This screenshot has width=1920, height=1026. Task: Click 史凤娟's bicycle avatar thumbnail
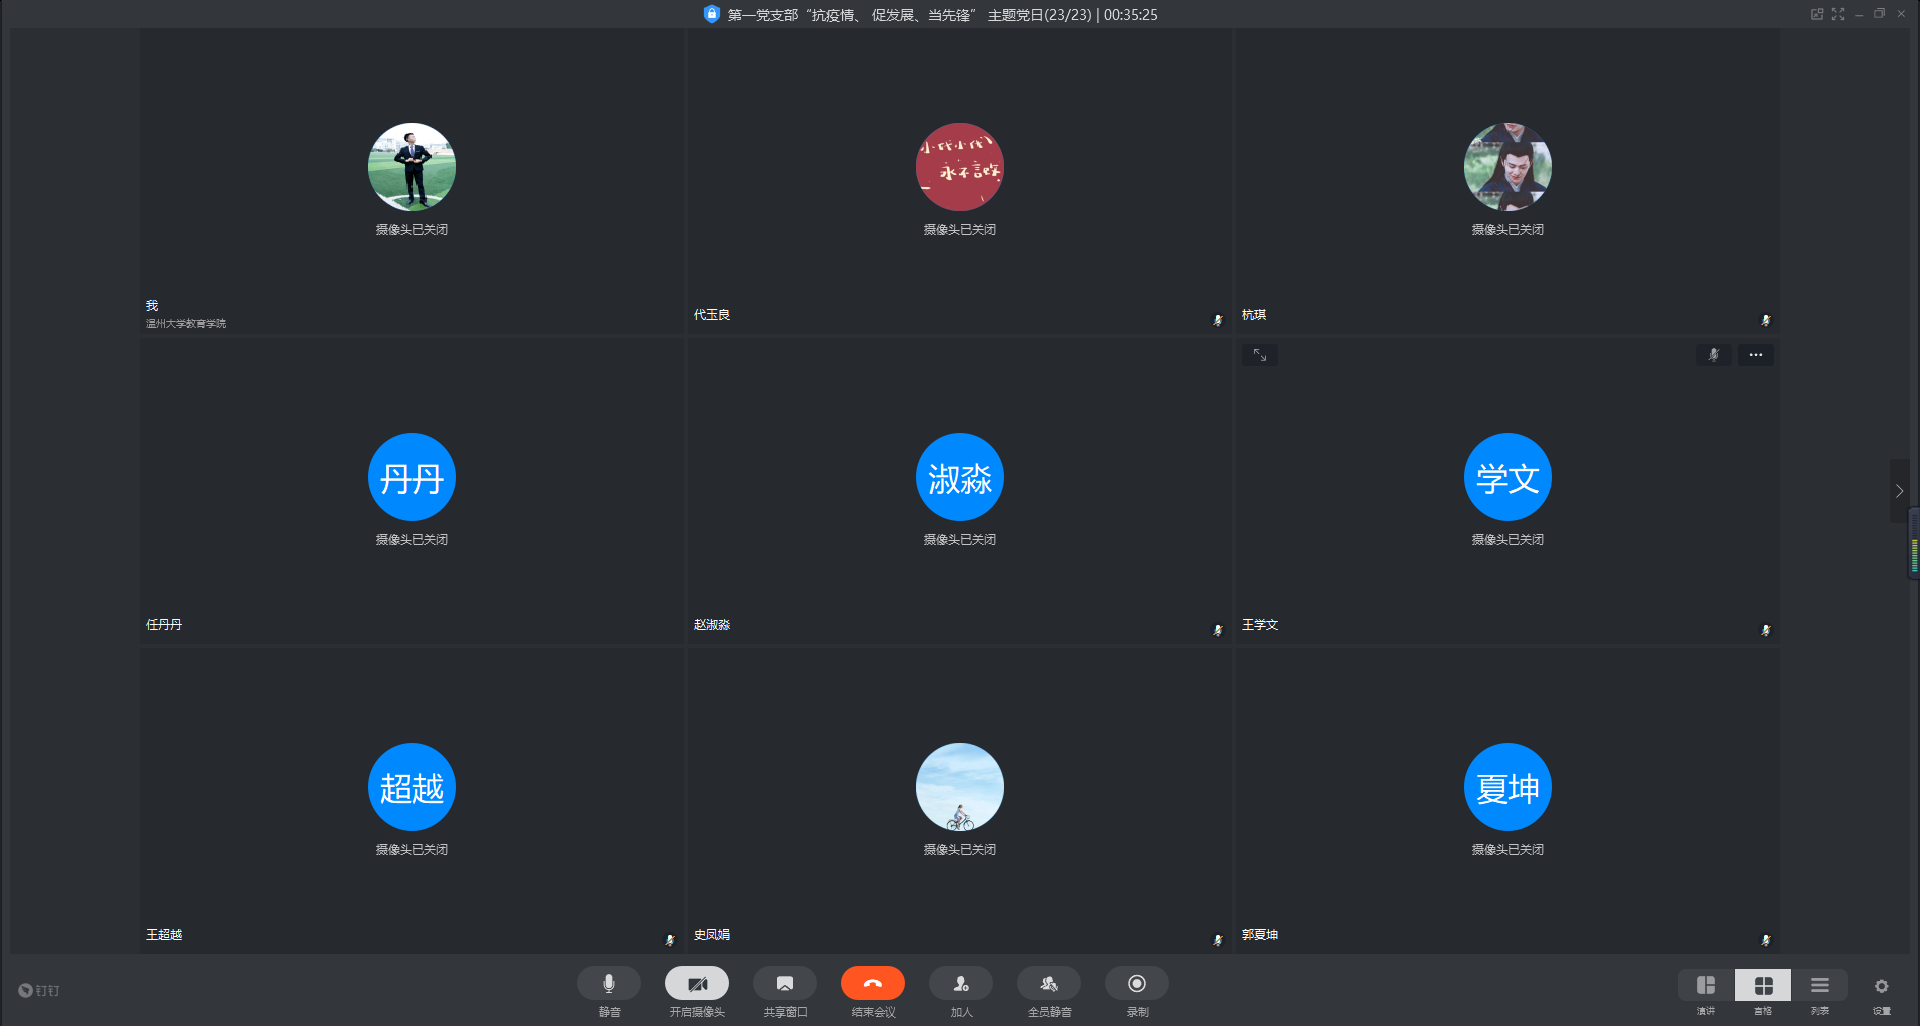960,787
